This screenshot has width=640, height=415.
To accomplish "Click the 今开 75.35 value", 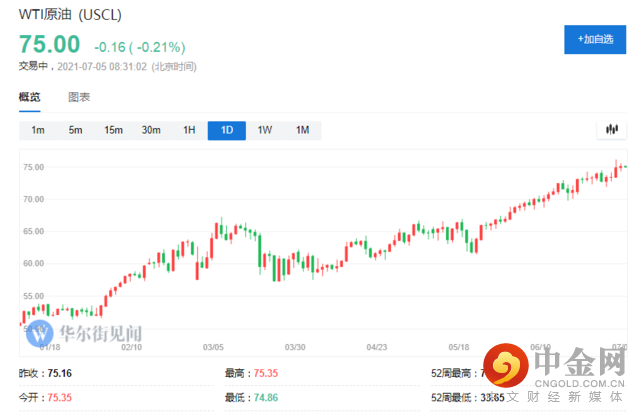I will [60, 397].
